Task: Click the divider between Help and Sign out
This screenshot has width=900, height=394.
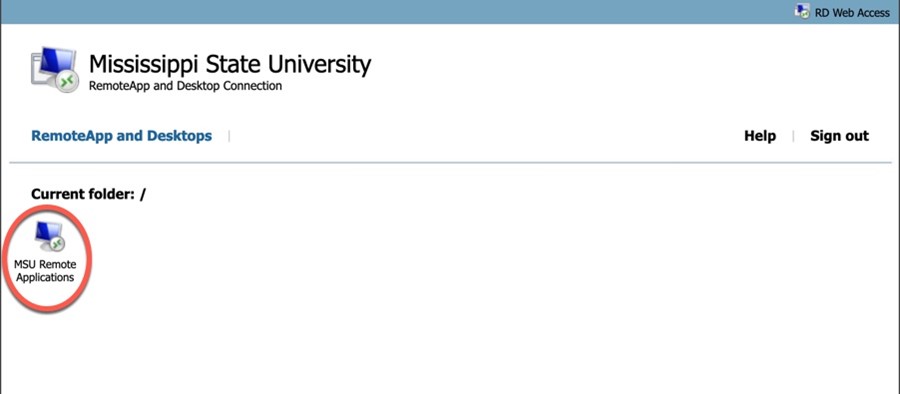Action: (x=793, y=136)
